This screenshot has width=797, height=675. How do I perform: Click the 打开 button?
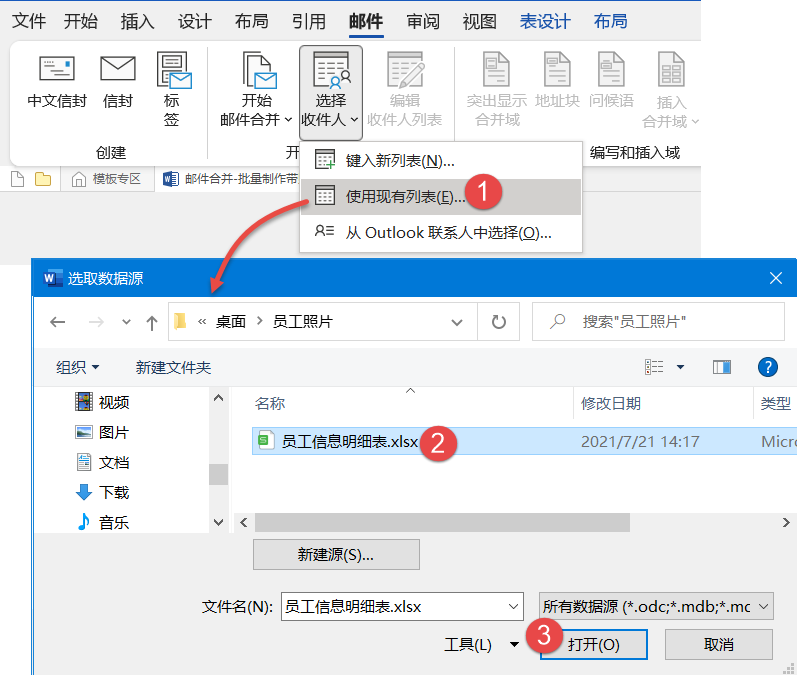pos(594,645)
